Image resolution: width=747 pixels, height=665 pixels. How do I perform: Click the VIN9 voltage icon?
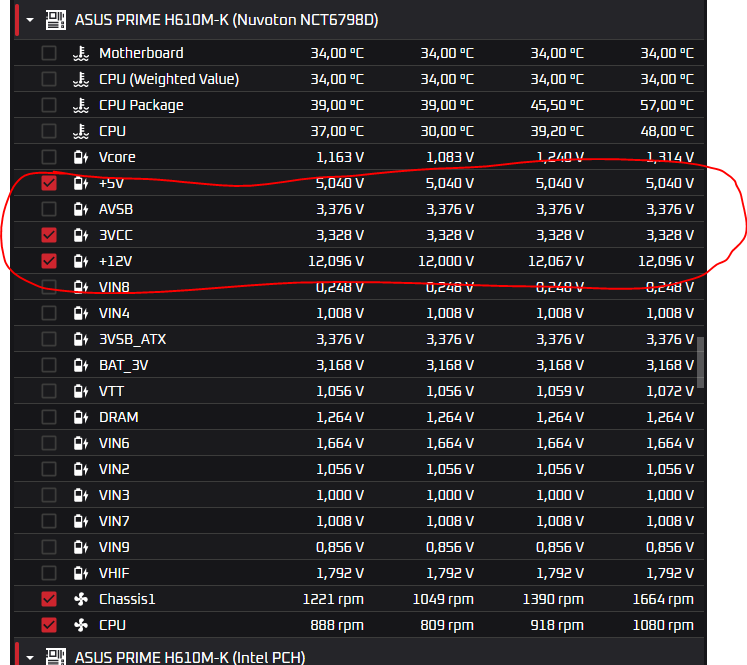coord(81,547)
